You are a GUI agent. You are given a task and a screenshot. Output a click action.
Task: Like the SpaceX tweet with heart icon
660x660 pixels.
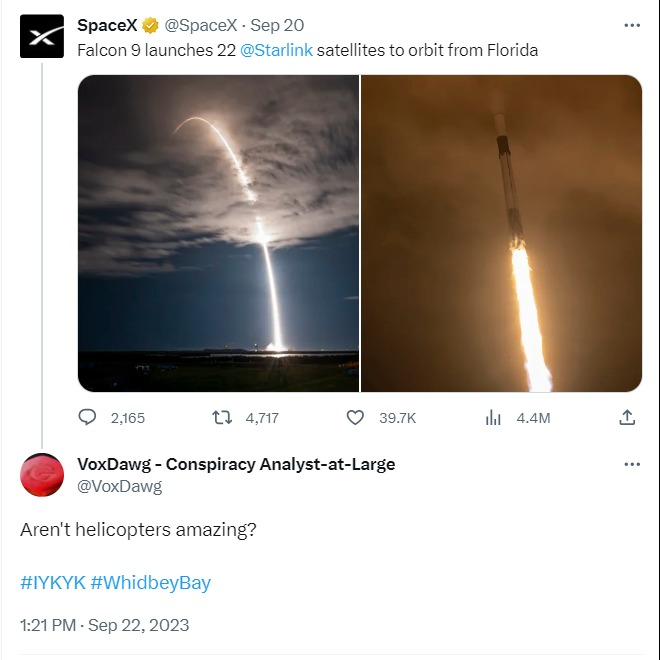point(355,418)
